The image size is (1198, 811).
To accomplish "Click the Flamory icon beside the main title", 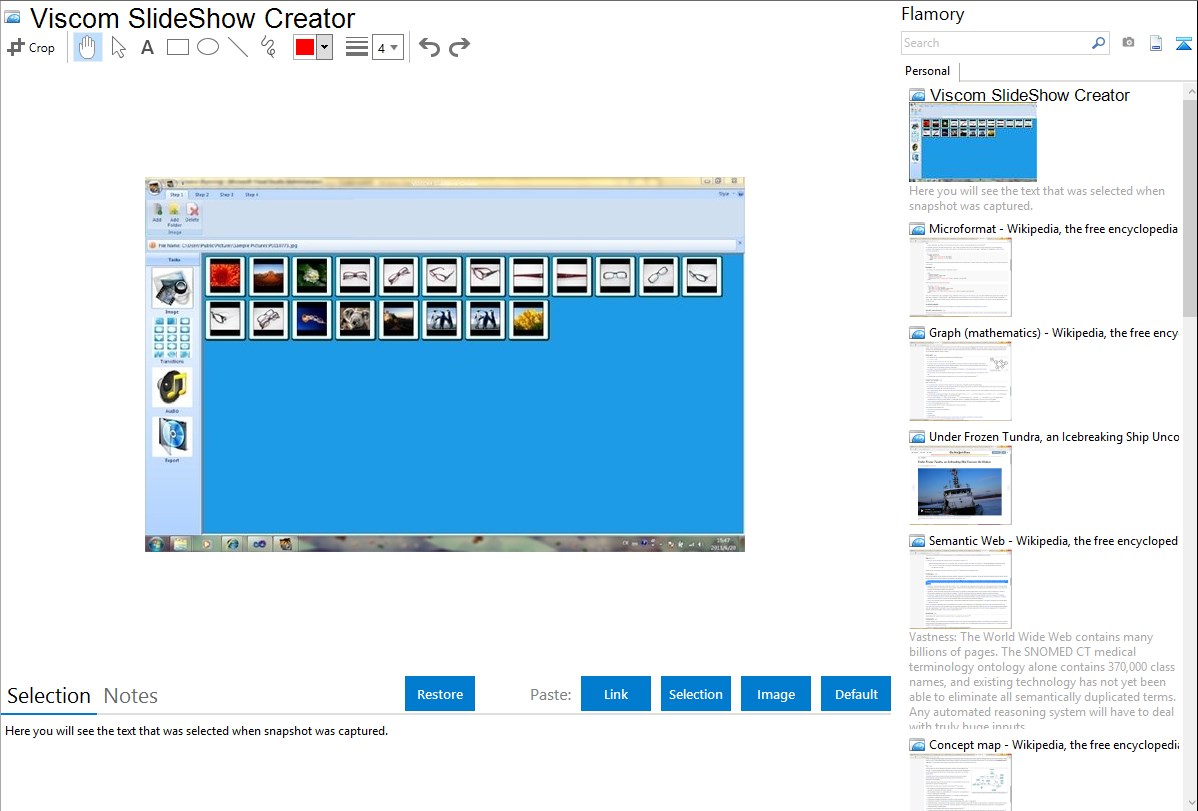I will (x=13, y=18).
